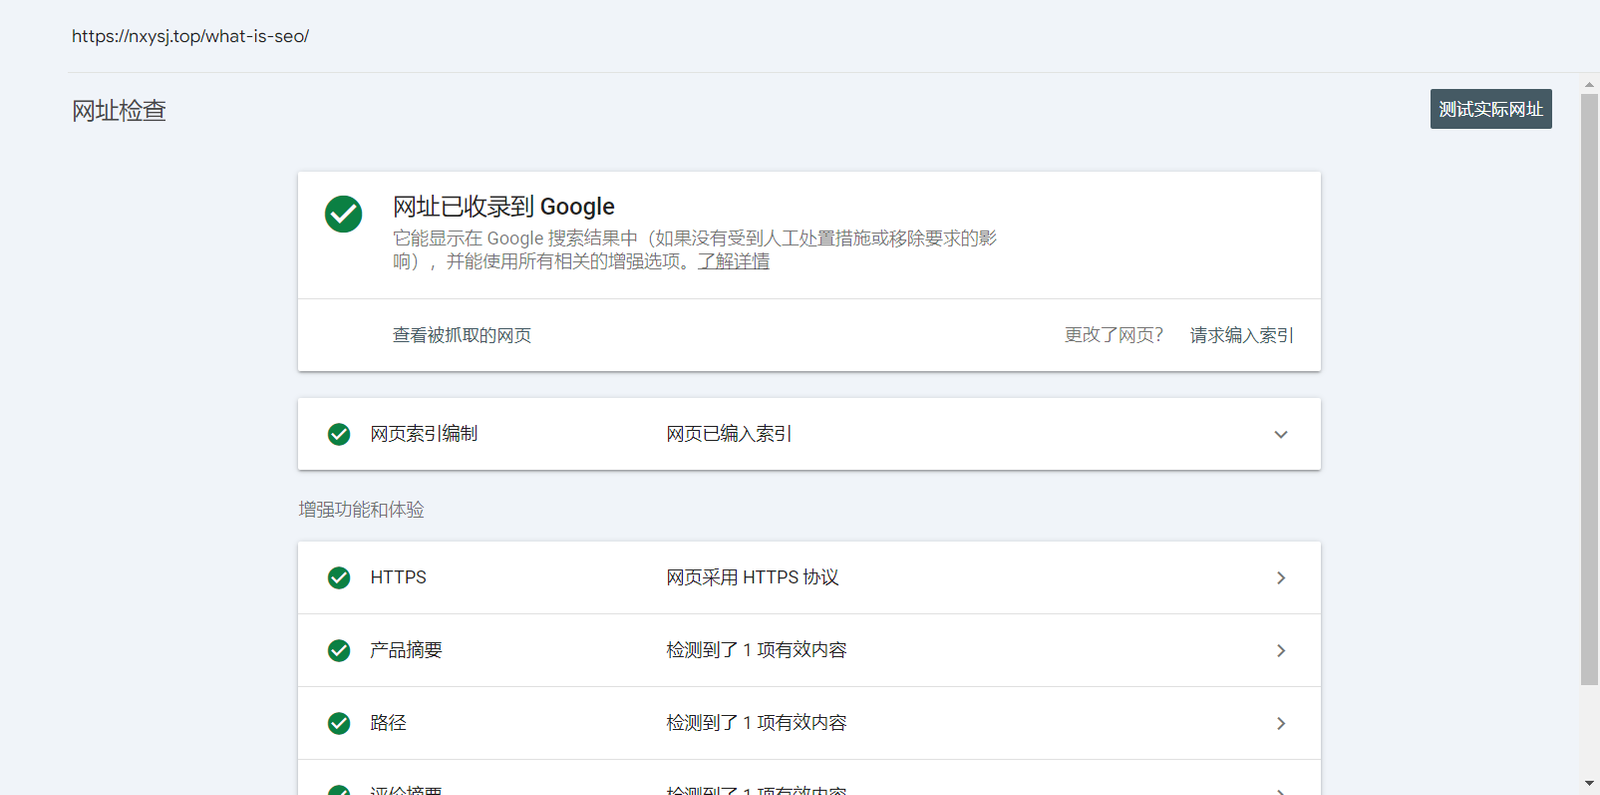The height and width of the screenshot is (795, 1600).
Task: Click the large green check beside 网址已收录到 Google
Action: (x=343, y=214)
